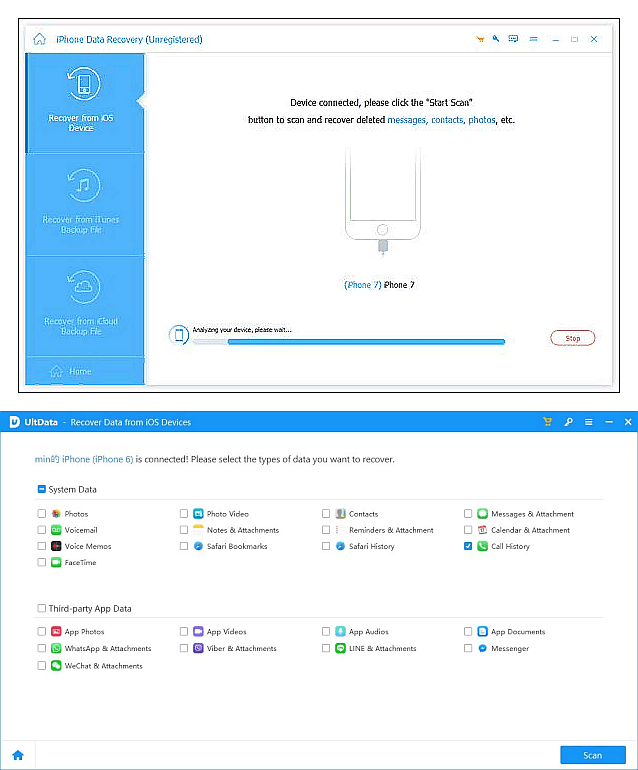638x770 pixels.
Task: Click the WhatsApp & Attachments icon
Action: [x=56, y=648]
